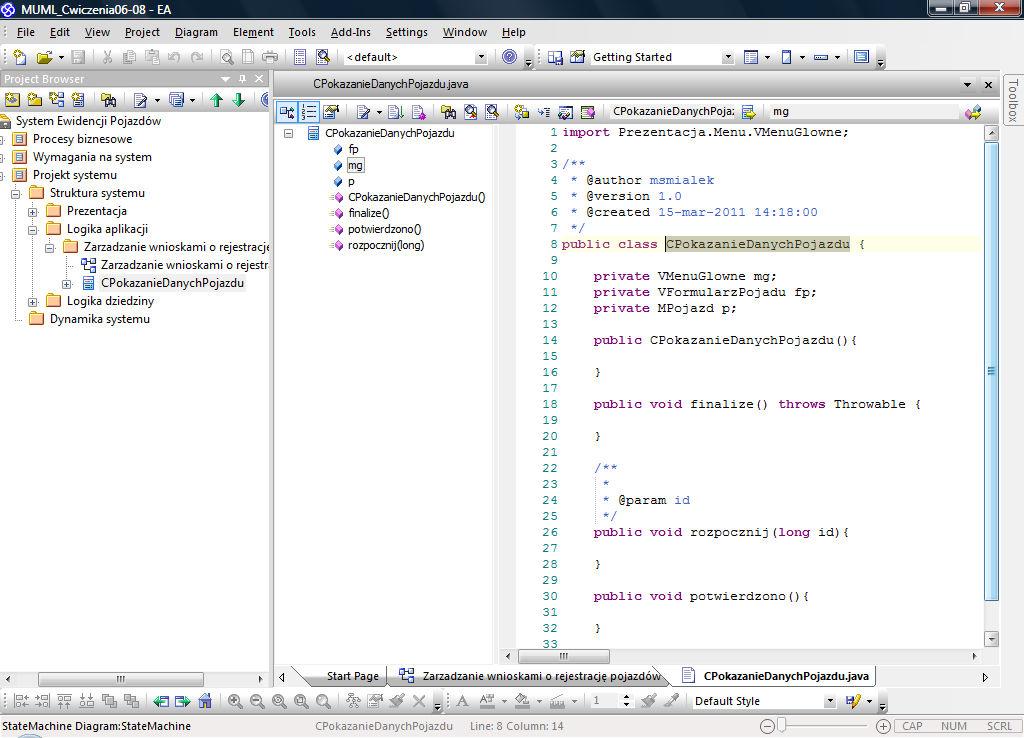Select the fp attribute in structure tree
Screen dimensions: 1024x738
click(353, 149)
